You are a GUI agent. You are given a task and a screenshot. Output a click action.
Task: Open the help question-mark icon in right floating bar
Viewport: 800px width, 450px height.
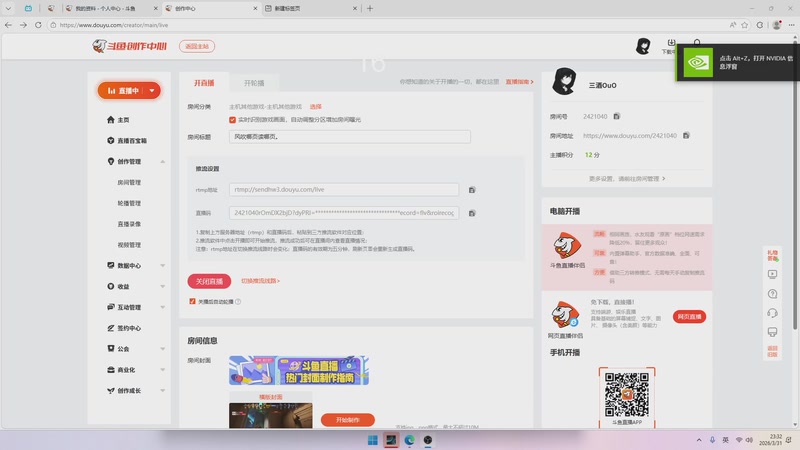772,294
